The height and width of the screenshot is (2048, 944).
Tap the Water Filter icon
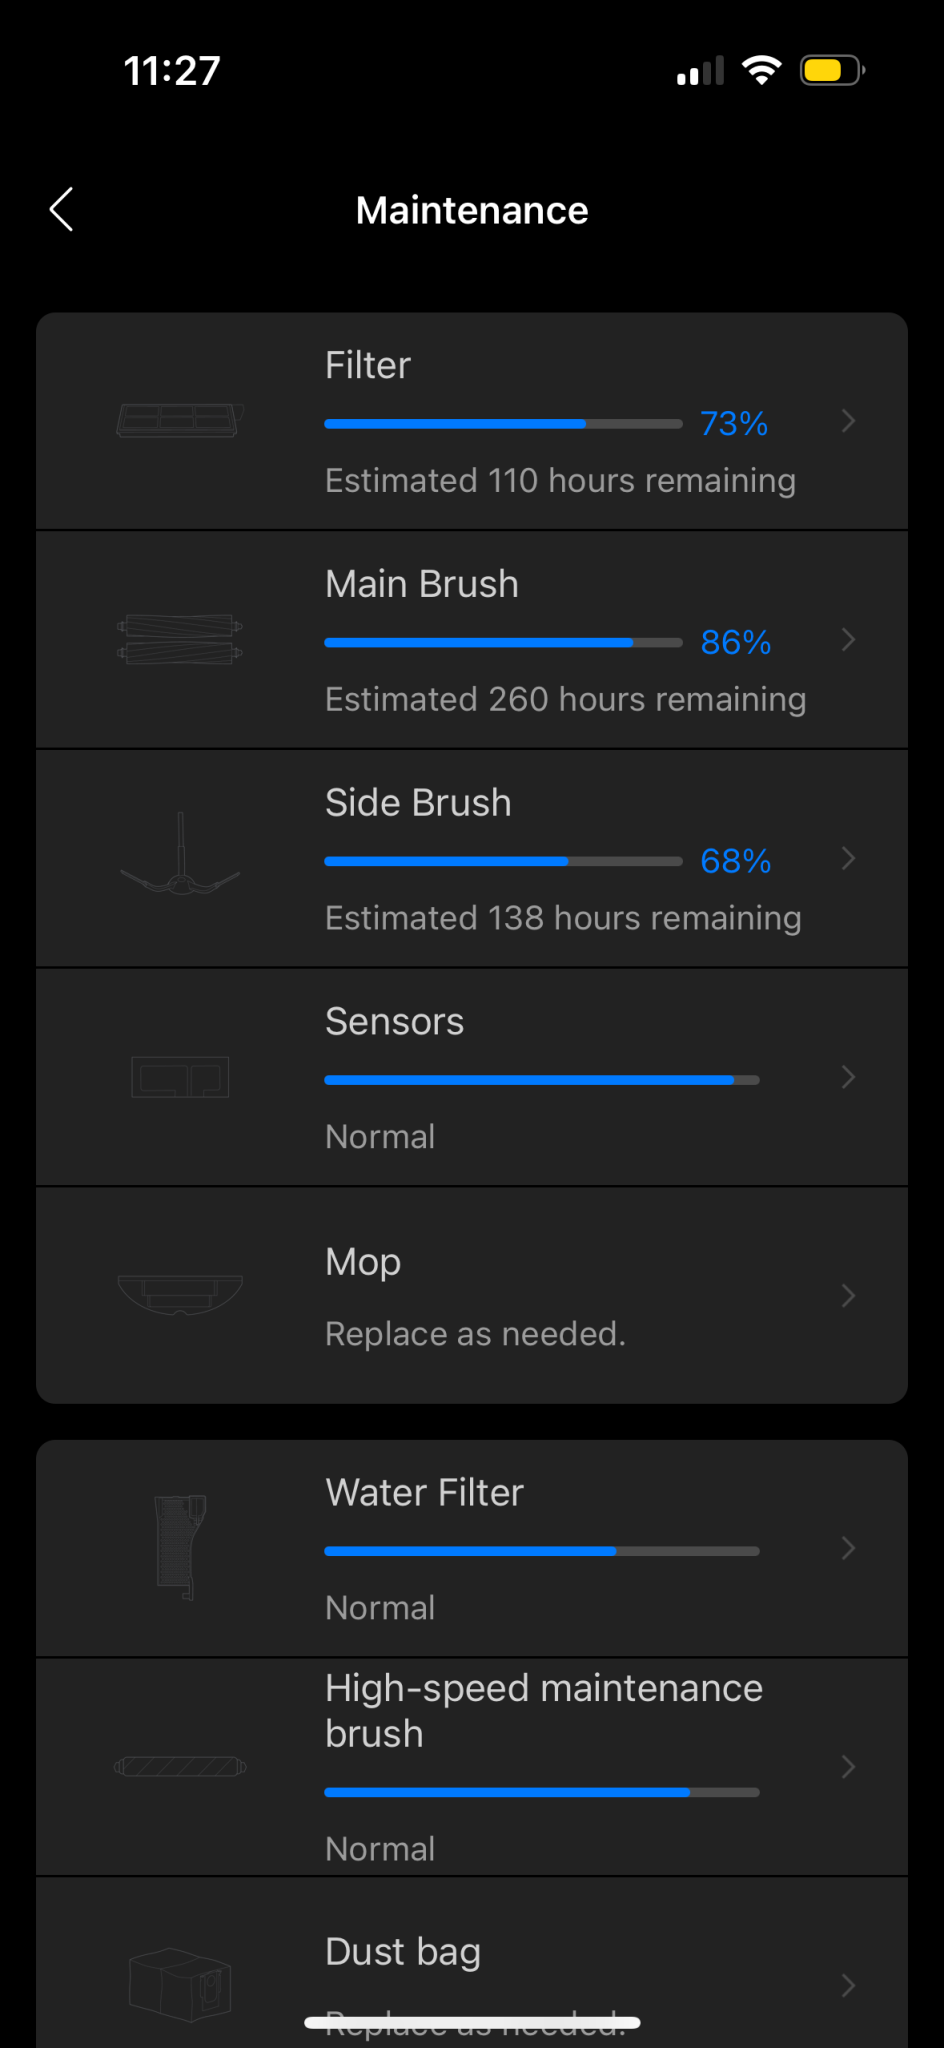(180, 1548)
